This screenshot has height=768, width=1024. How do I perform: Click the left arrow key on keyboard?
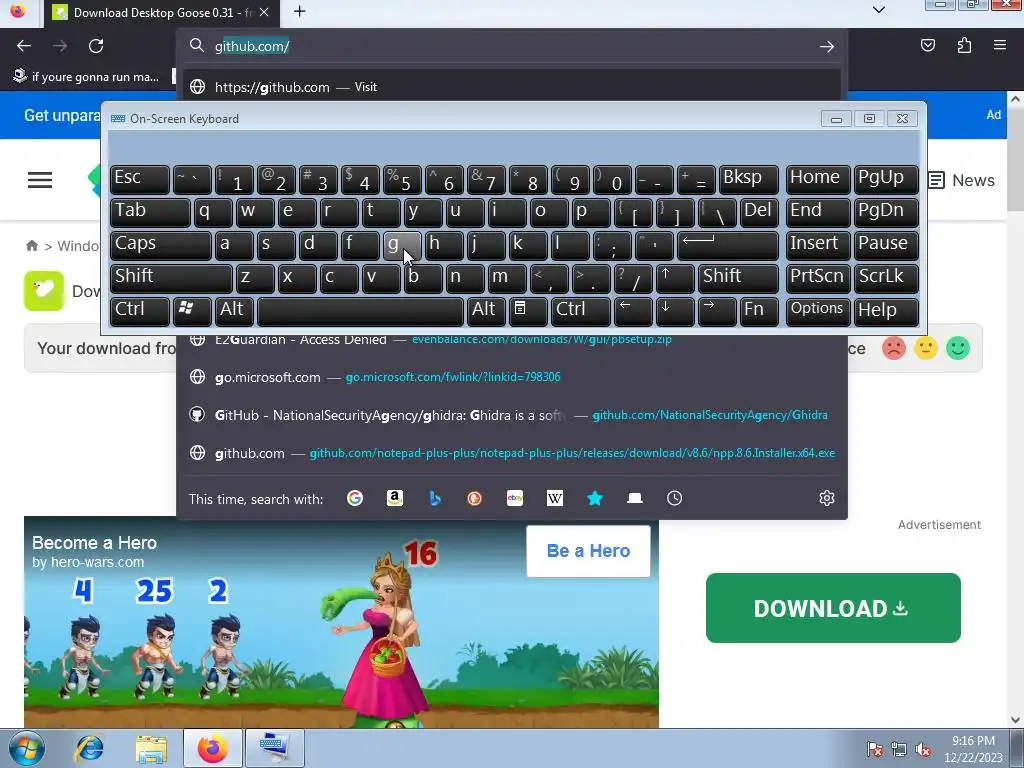(x=633, y=312)
